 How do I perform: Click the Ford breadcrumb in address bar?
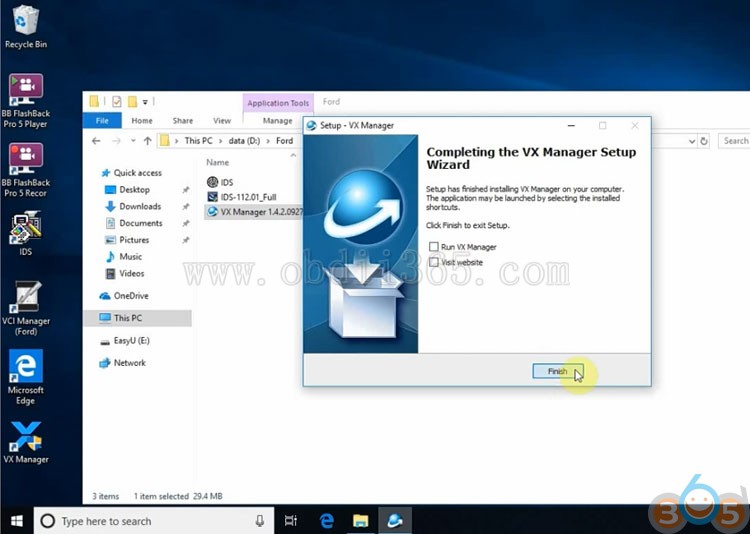[x=284, y=141]
